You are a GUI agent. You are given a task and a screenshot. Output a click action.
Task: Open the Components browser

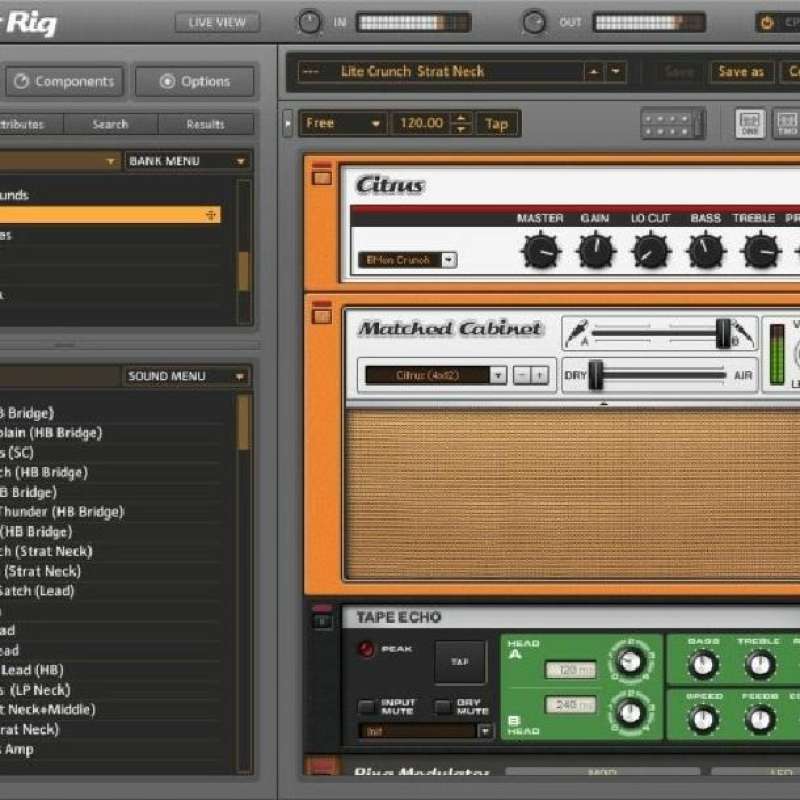pyautogui.click(x=64, y=81)
